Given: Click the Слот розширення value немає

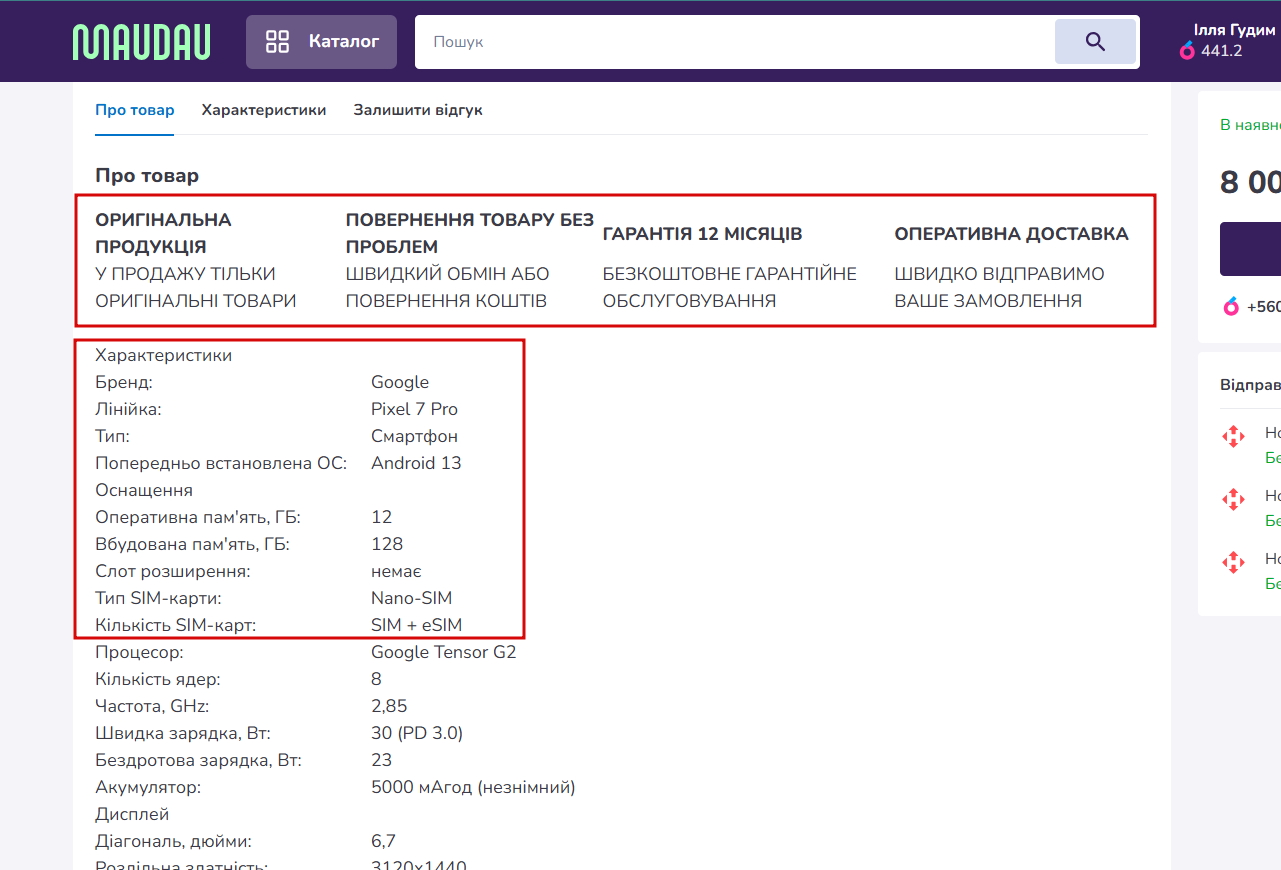Looking at the screenshot, I should click(x=396, y=571).
